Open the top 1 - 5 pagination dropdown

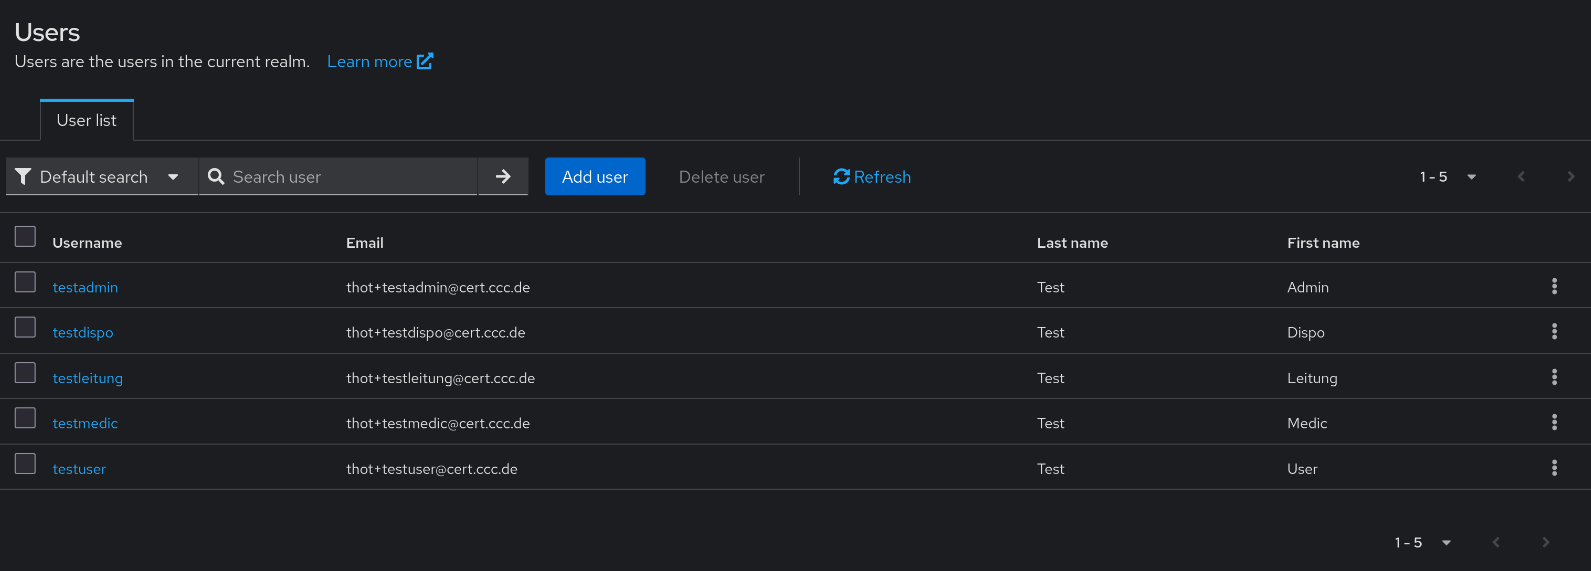pos(1448,177)
